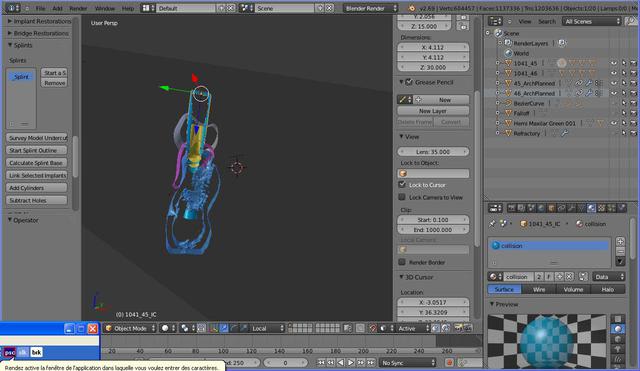Select the translate manipulator icon
The width and height of the screenshot is (640, 371).
pos(224,328)
